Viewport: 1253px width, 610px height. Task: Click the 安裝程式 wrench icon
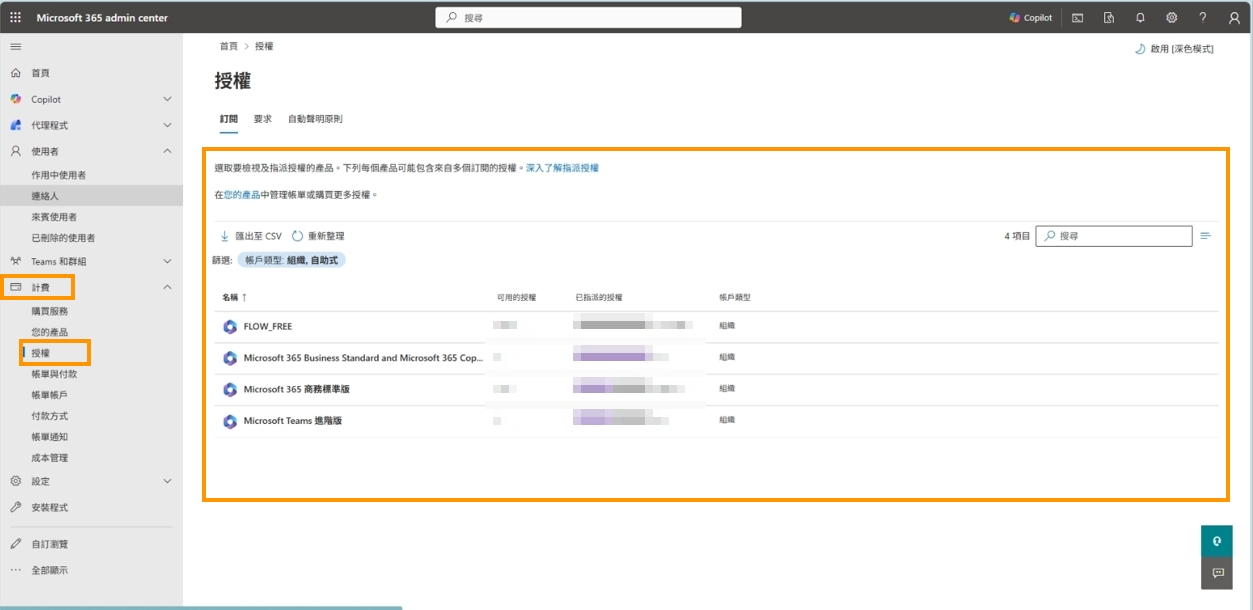point(15,507)
